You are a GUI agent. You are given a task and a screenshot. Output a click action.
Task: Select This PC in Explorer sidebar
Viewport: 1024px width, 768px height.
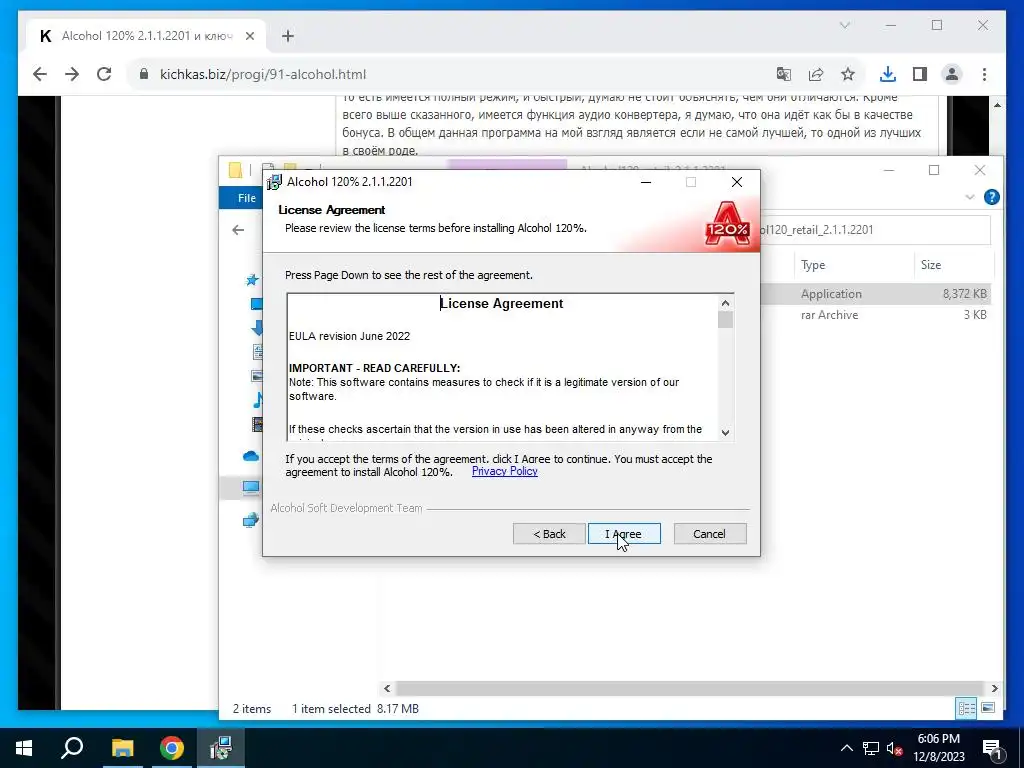(x=251, y=487)
